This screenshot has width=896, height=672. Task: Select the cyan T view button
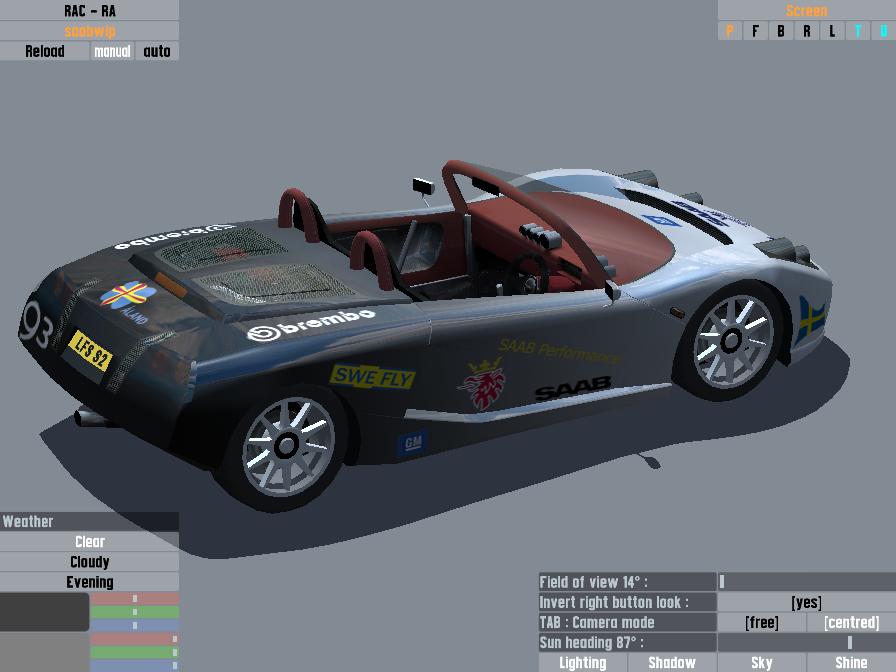tap(858, 31)
